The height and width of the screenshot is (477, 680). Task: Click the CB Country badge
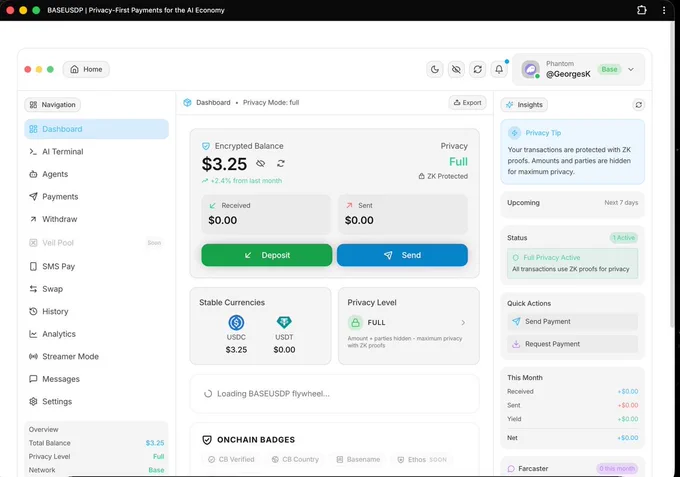(295, 460)
